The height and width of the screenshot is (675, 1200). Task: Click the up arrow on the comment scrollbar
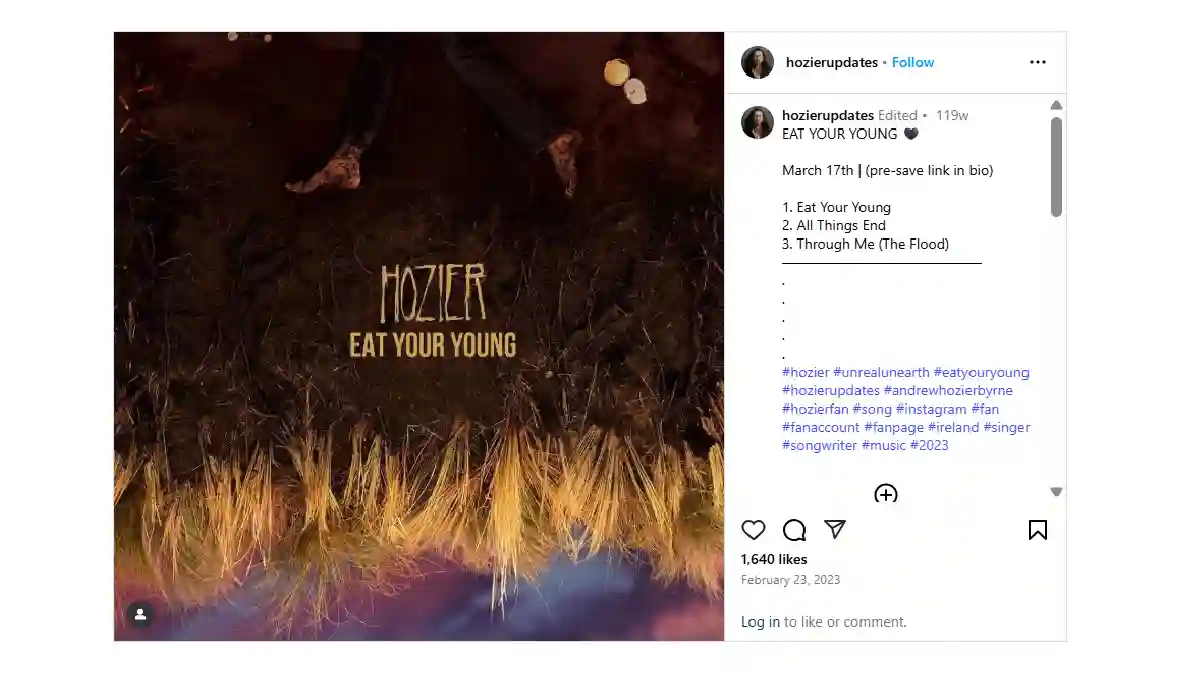(x=1056, y=104)
